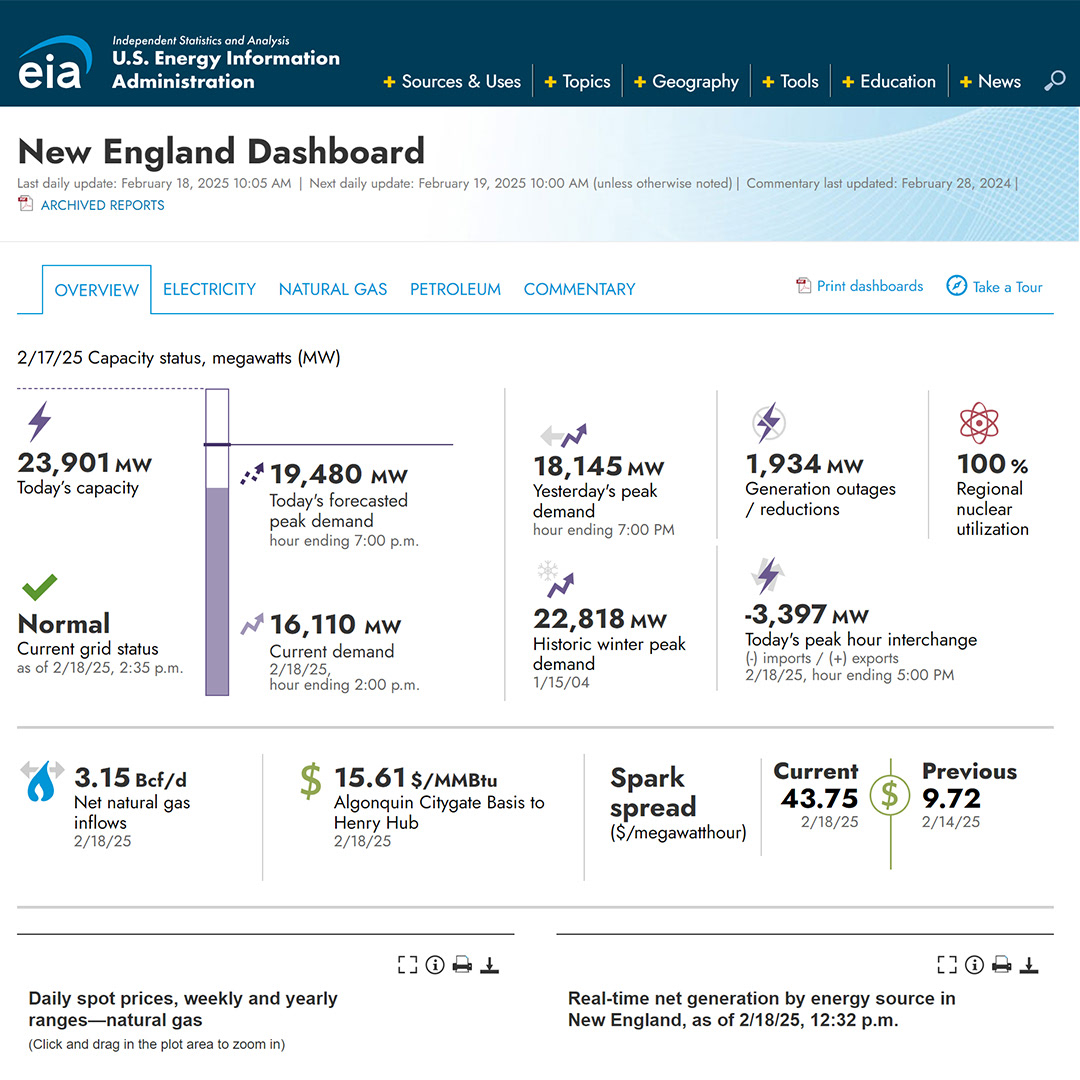This screenshot has width=1080, height=1080.
Task: Click the compass icon for Take a Tour
Action: 956,286
